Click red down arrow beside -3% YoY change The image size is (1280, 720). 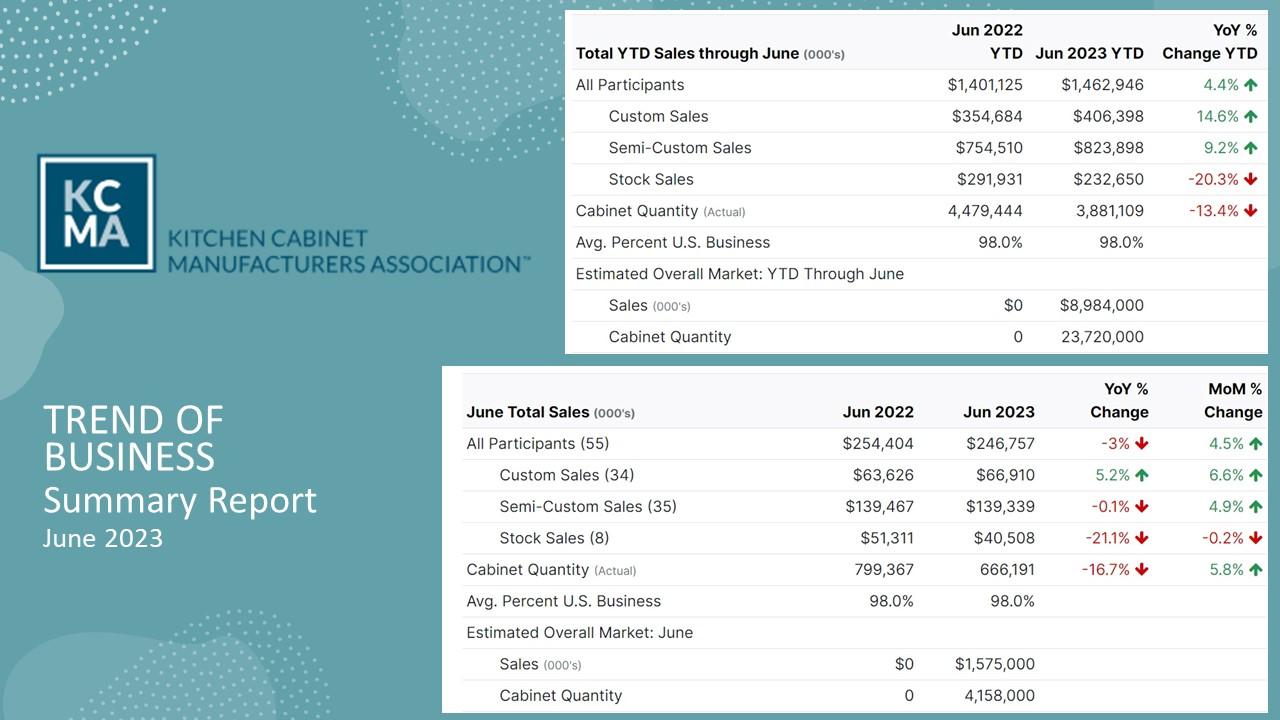click(x=1141, y=444)
